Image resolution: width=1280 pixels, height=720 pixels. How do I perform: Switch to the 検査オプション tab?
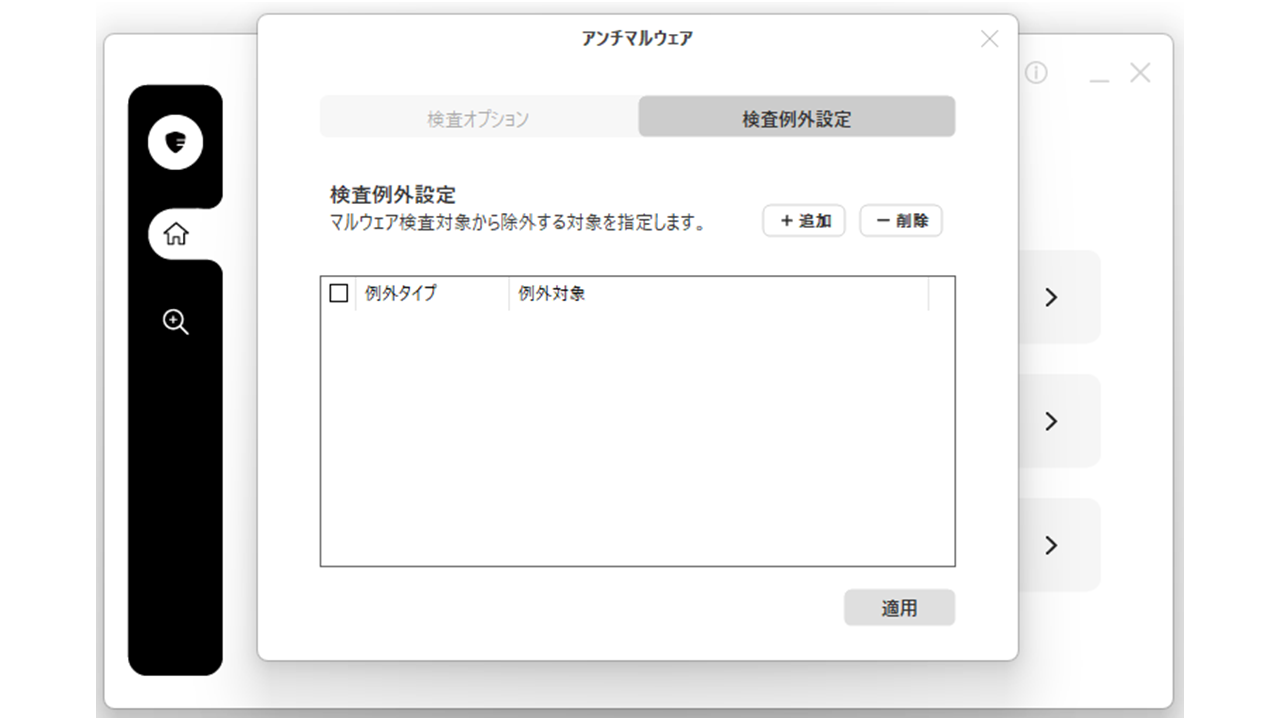[x=478, y=118]
